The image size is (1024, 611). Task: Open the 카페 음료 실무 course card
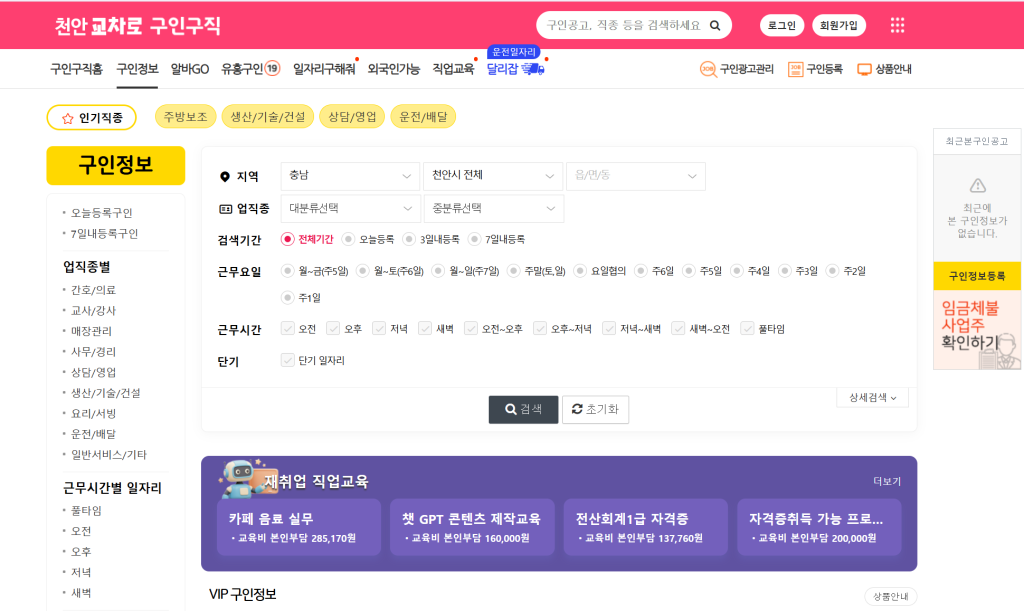(298, 527)
